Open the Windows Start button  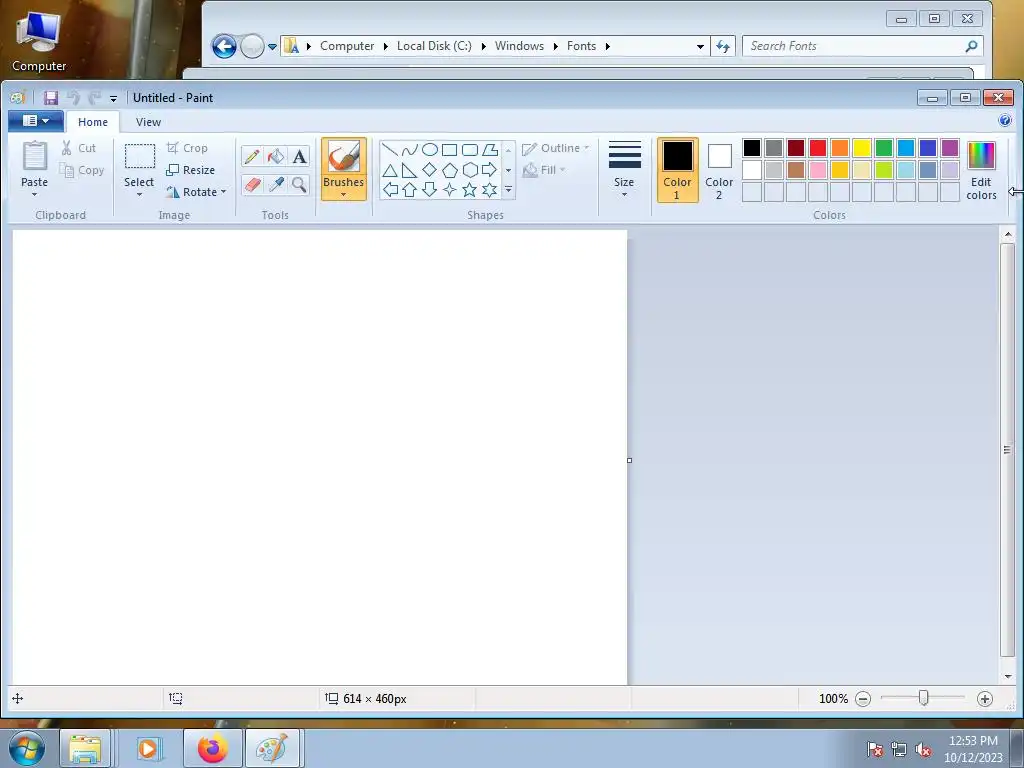tap(27, 748)
